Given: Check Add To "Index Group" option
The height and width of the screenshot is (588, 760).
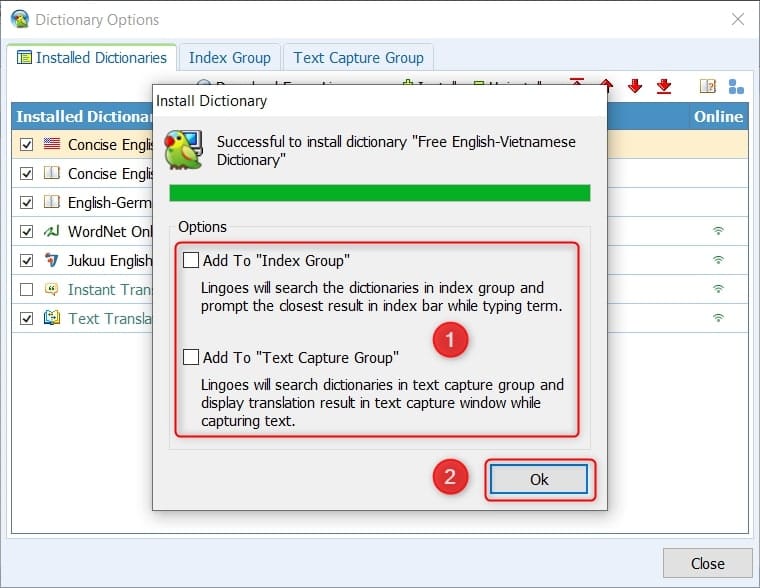Looking at the screenshot, I should (190, 260).
